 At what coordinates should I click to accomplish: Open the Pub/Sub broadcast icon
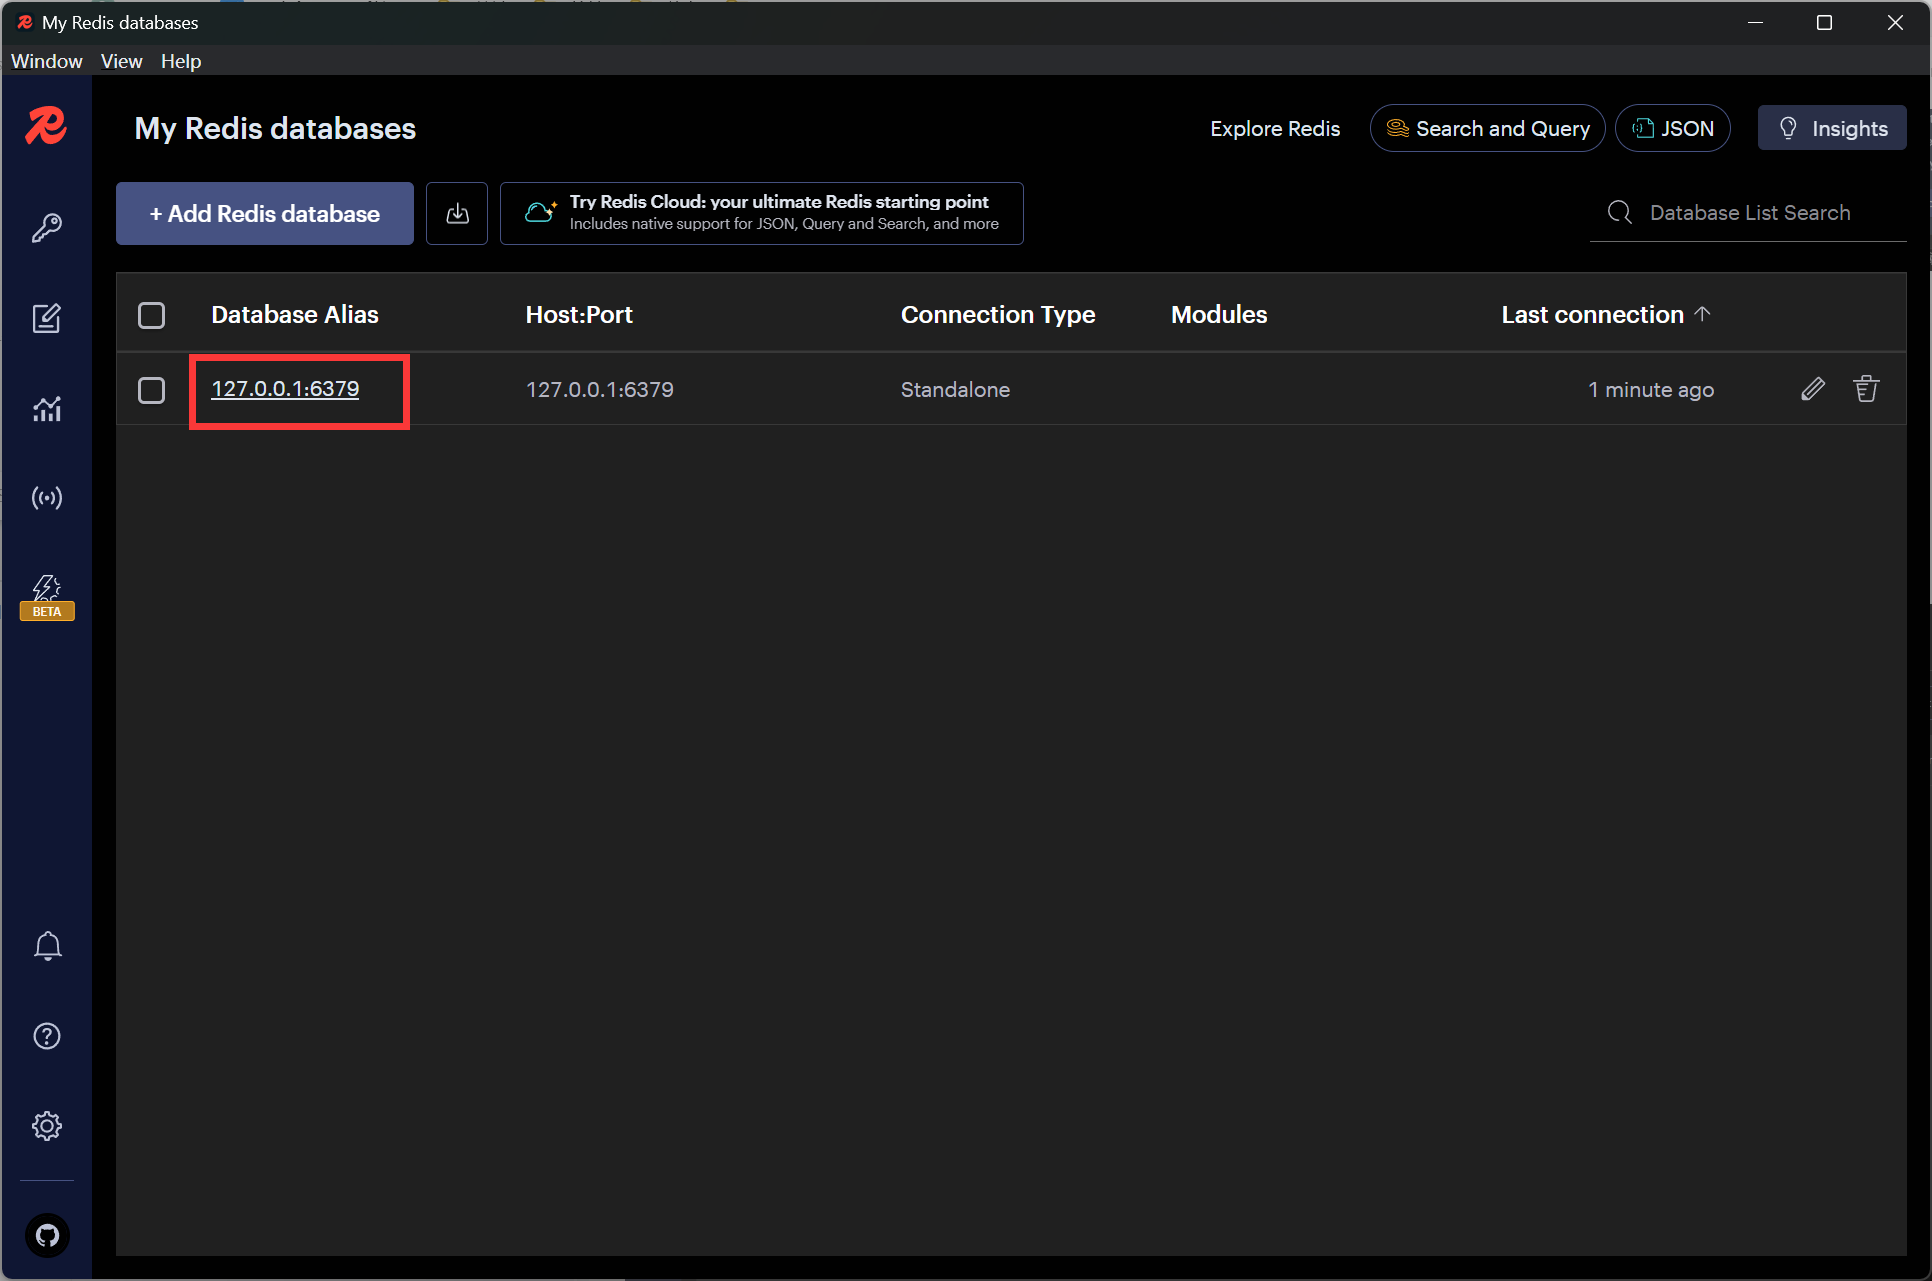click(x=47, y=498)
